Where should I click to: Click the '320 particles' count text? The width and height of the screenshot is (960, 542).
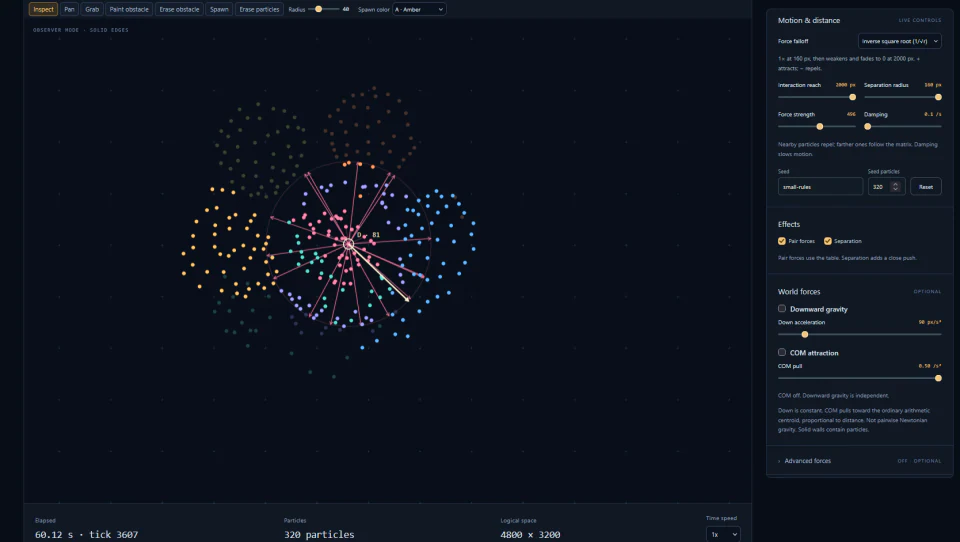[319, 534]
